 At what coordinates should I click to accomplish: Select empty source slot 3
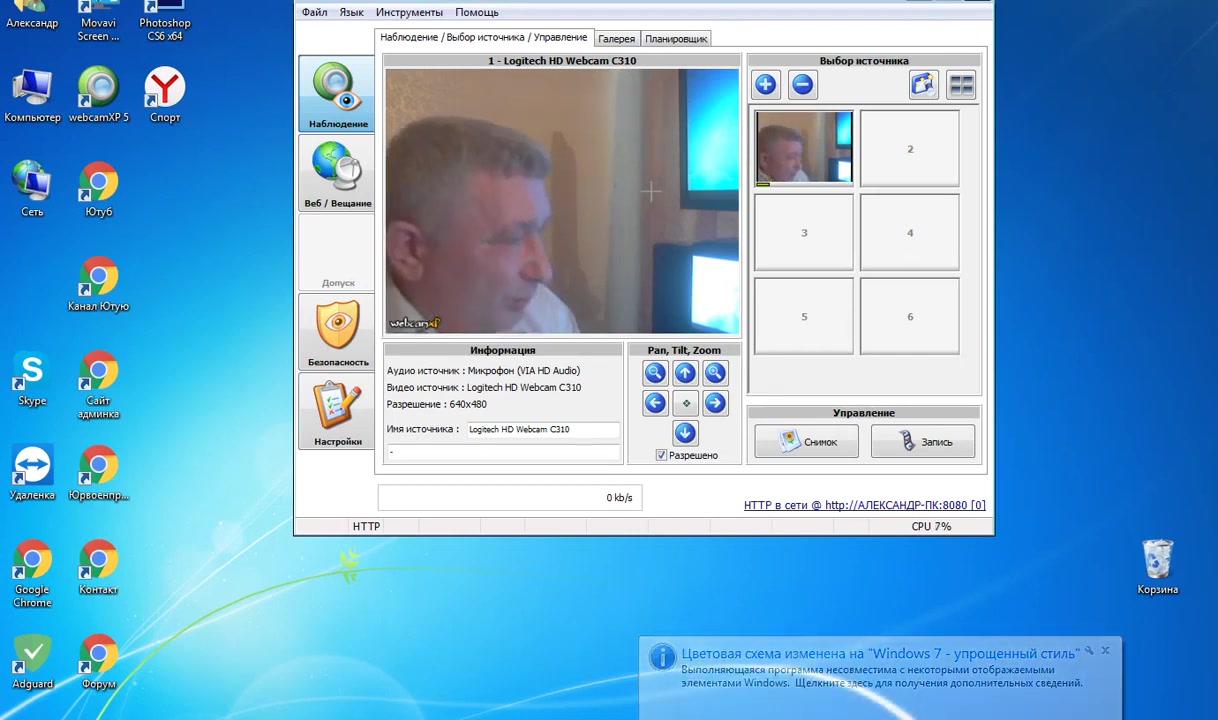tap(804, 233)
